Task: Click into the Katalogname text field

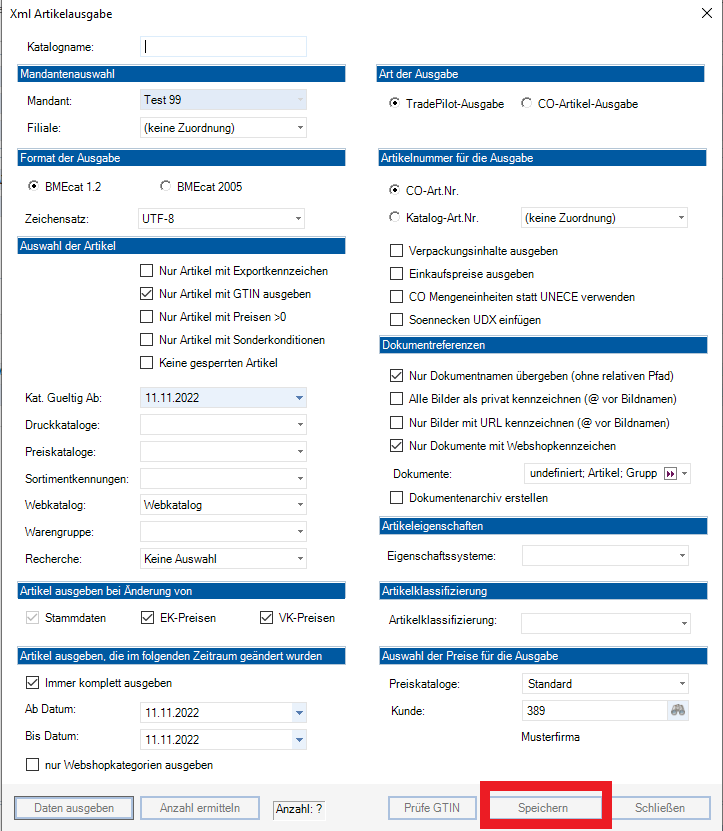Action: 223,46
